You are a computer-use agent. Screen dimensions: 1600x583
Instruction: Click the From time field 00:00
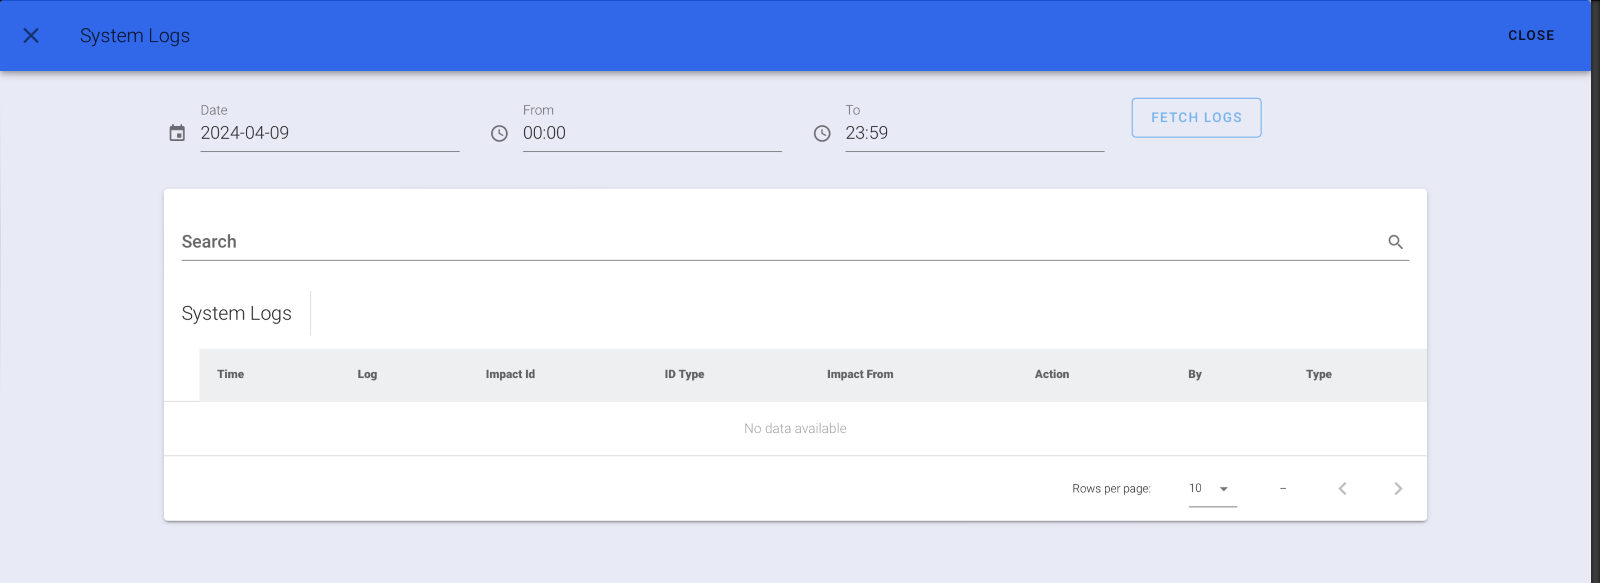[x=651, y=133]
